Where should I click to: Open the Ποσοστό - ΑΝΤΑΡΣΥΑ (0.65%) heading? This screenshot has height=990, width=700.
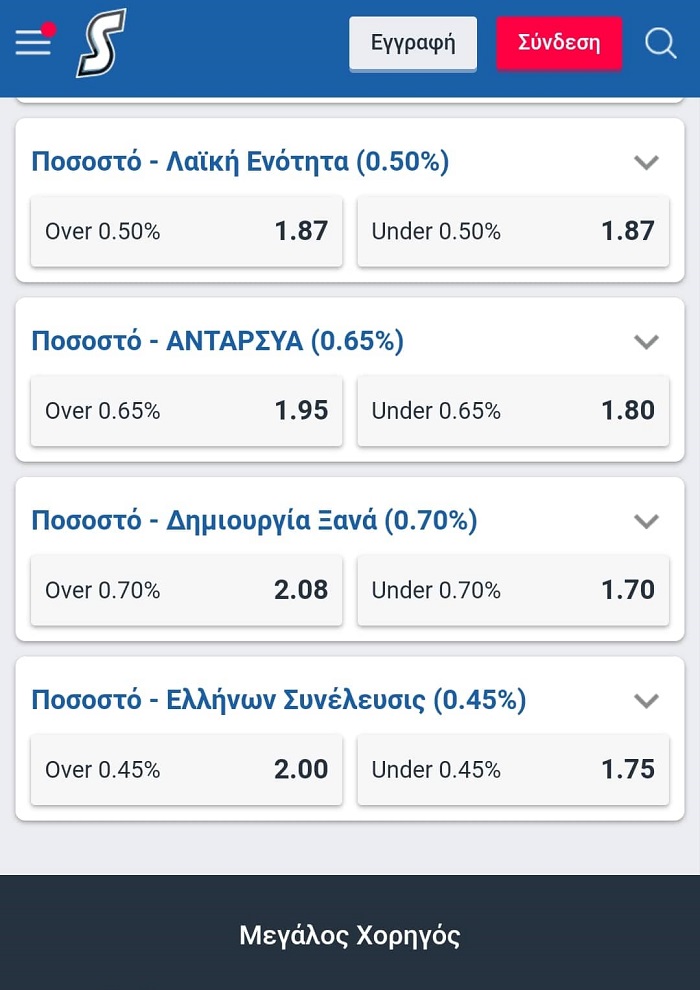[218, 342]
